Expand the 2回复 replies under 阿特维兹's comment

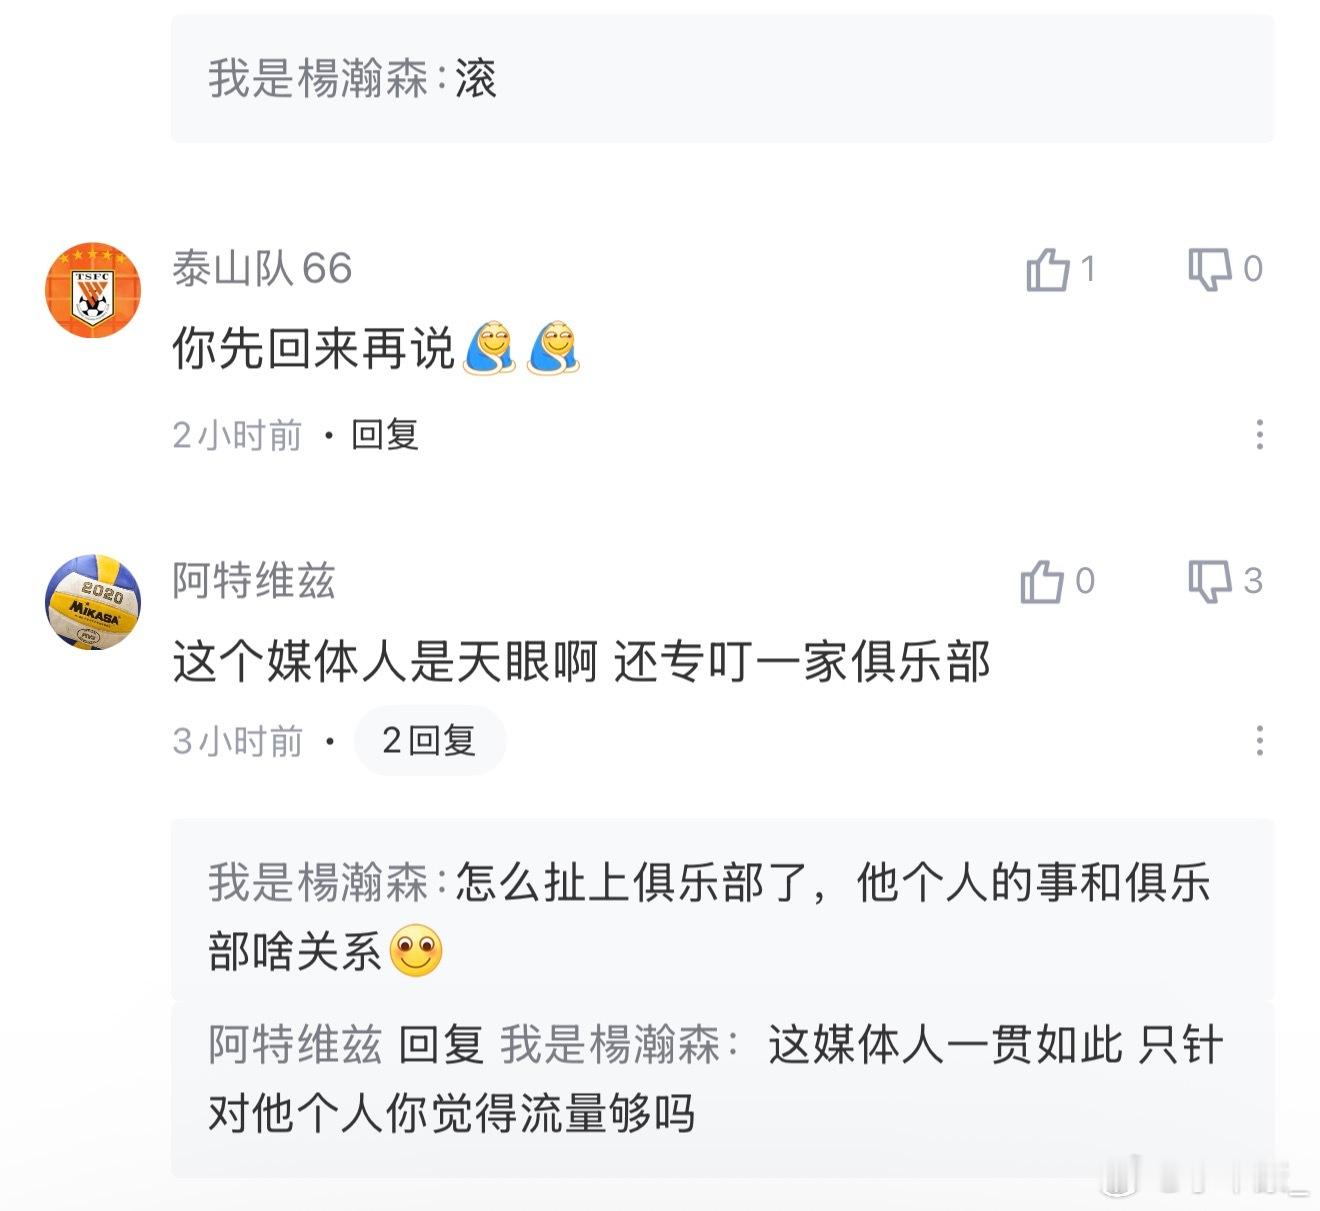(x=430, y=740)
